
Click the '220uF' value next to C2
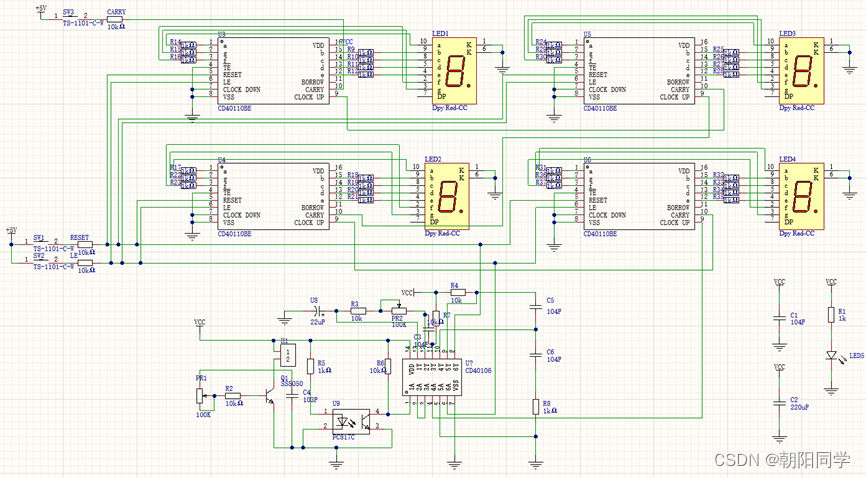click(x=800, y=407)
